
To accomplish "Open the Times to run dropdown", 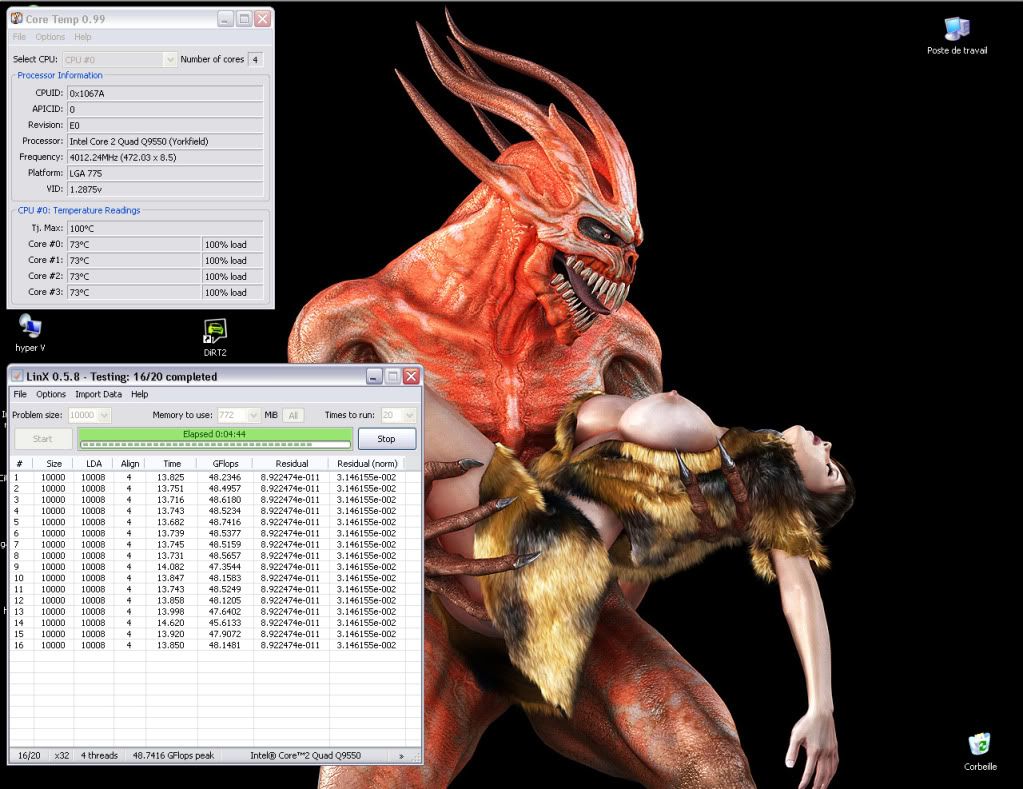I will pyautogui.click(x=410, y=414).
